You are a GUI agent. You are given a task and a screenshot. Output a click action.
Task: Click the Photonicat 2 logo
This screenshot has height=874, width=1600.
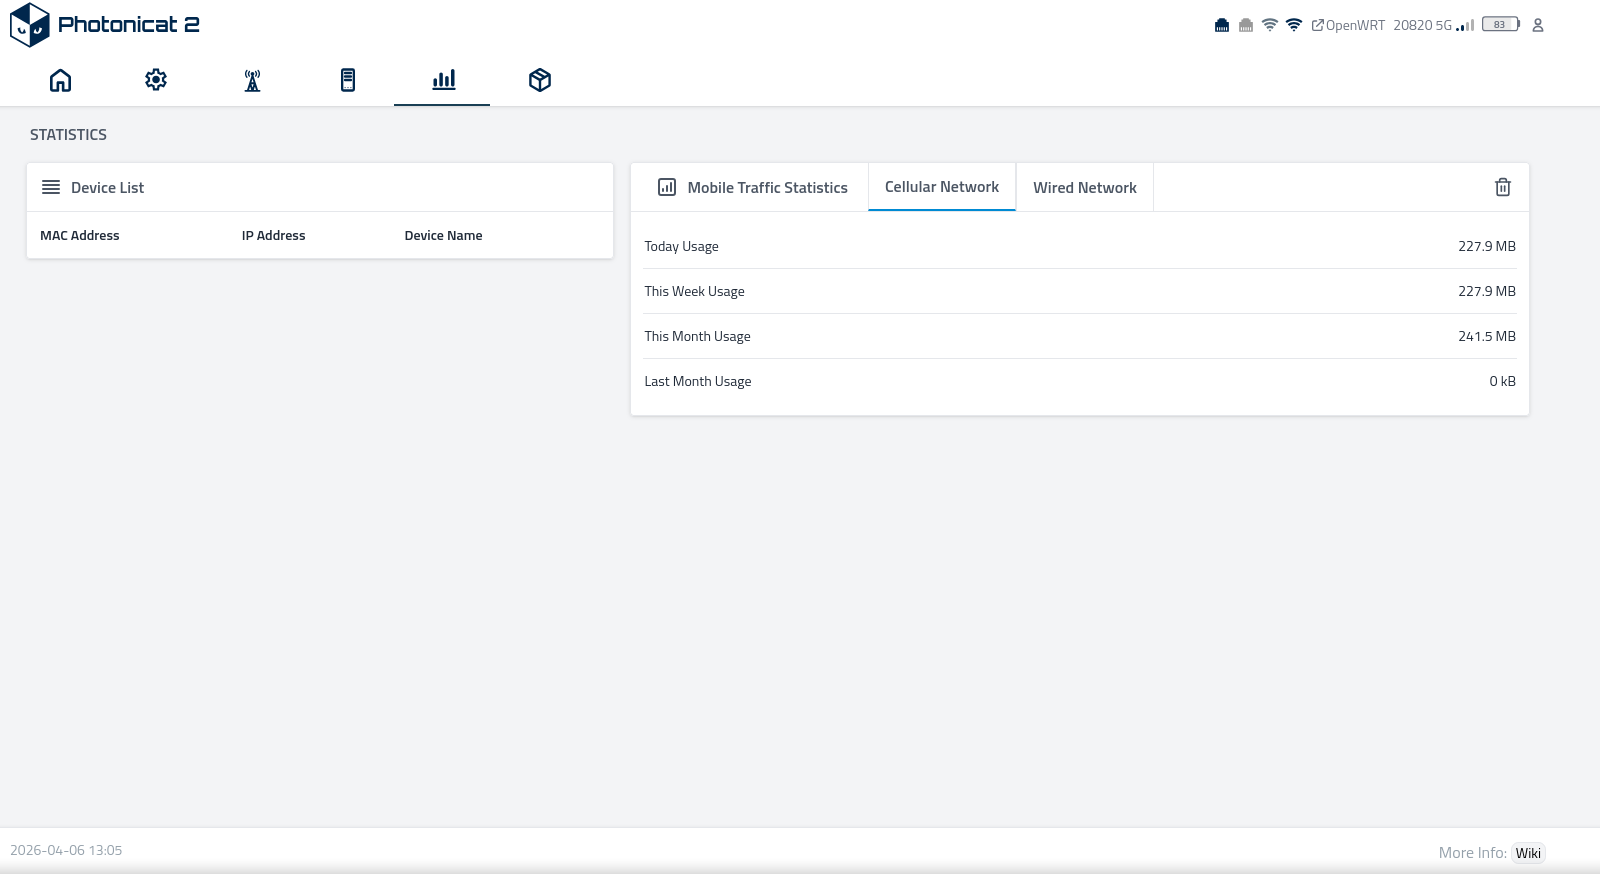(105, 25)
